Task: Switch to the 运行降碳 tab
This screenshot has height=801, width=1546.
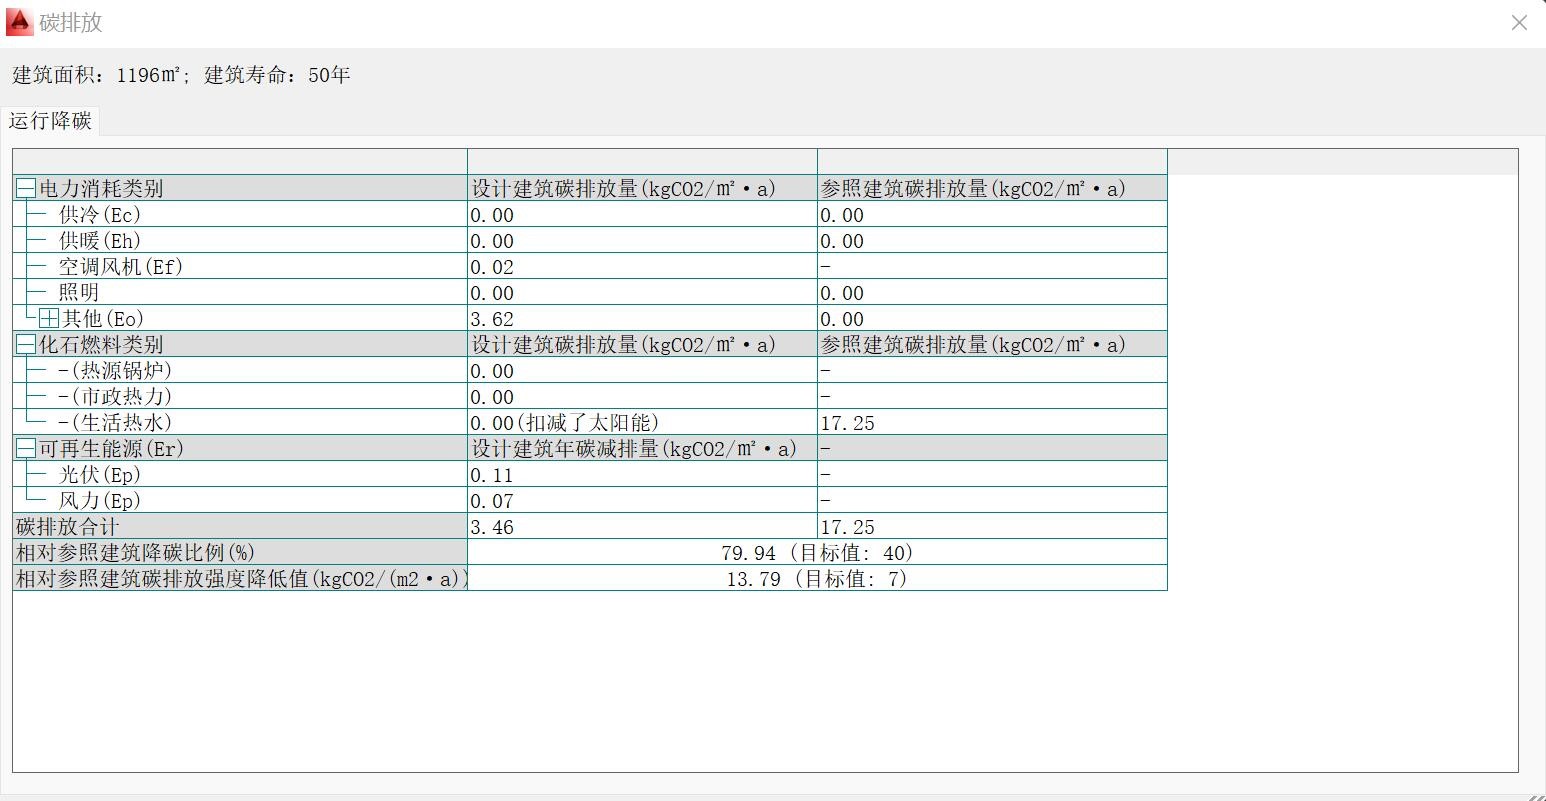Action: coord(50,121)
